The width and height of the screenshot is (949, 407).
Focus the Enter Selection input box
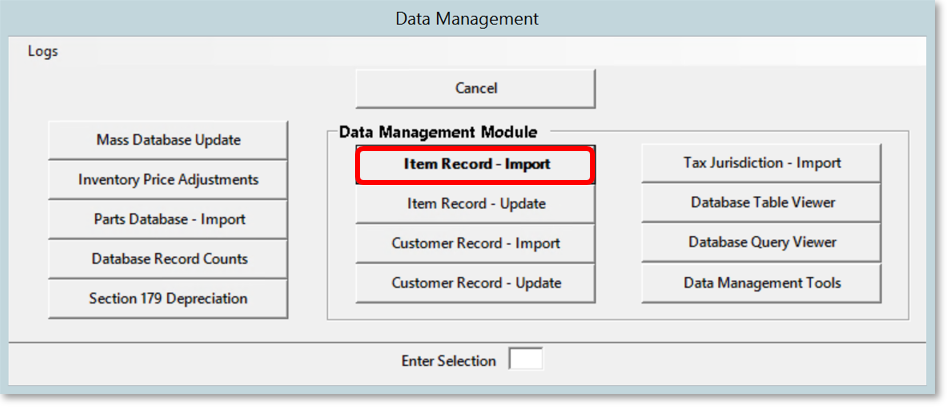tap(525, 359)
